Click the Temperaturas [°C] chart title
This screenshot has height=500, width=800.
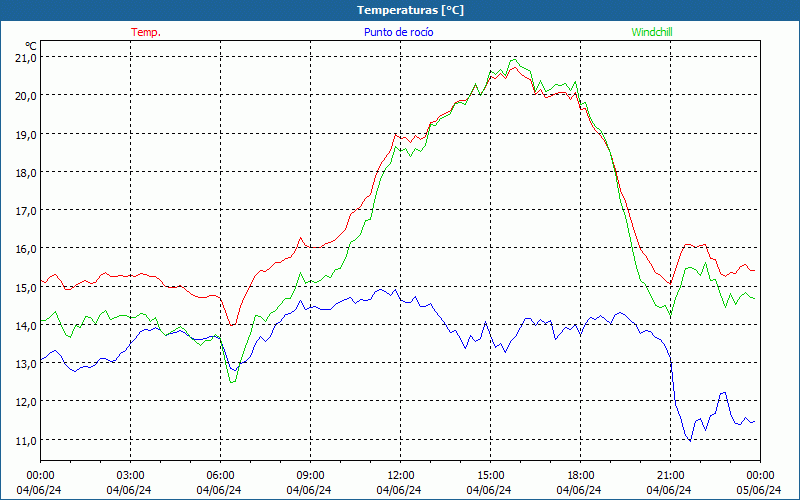coord(410,10)
